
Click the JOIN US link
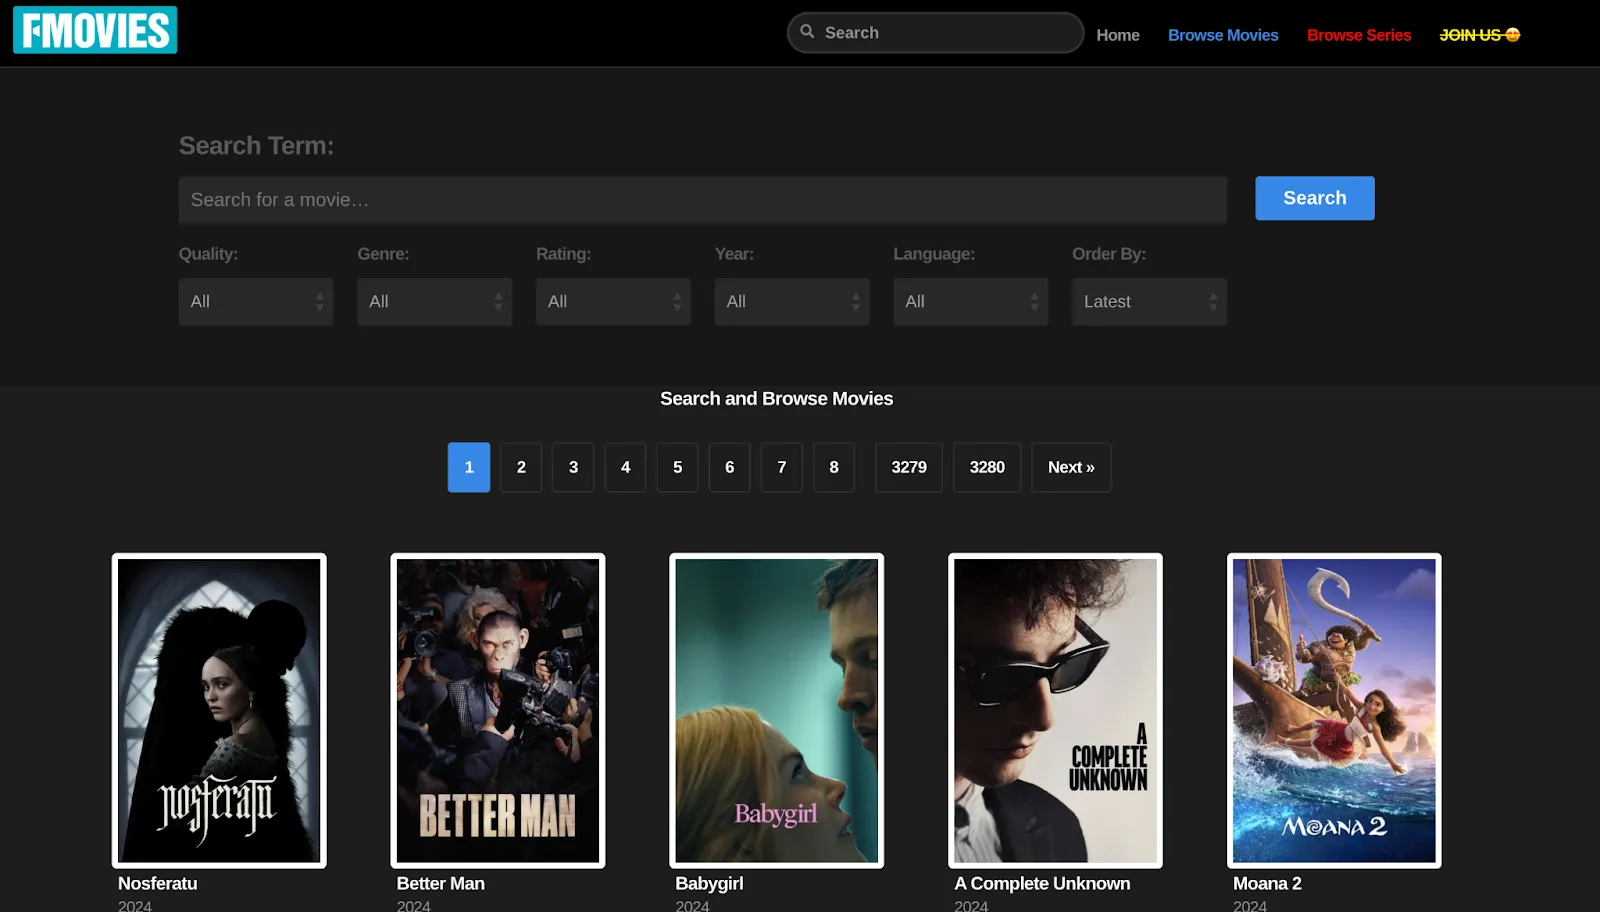[1479, 35]
